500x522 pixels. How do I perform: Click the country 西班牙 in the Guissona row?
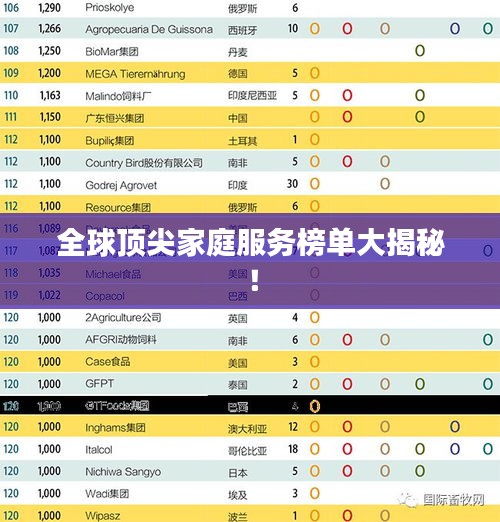pyautogui.click(x=242, y=30)
